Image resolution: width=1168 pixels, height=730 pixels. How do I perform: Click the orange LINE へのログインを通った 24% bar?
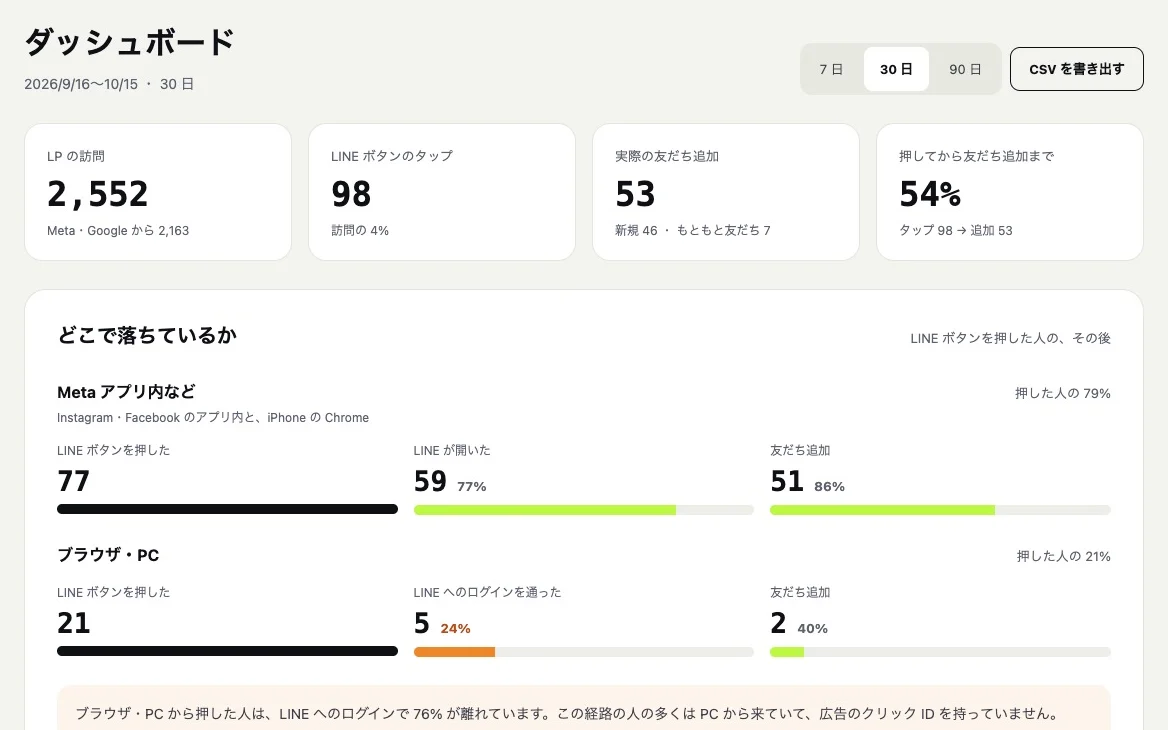coord(583,653)
